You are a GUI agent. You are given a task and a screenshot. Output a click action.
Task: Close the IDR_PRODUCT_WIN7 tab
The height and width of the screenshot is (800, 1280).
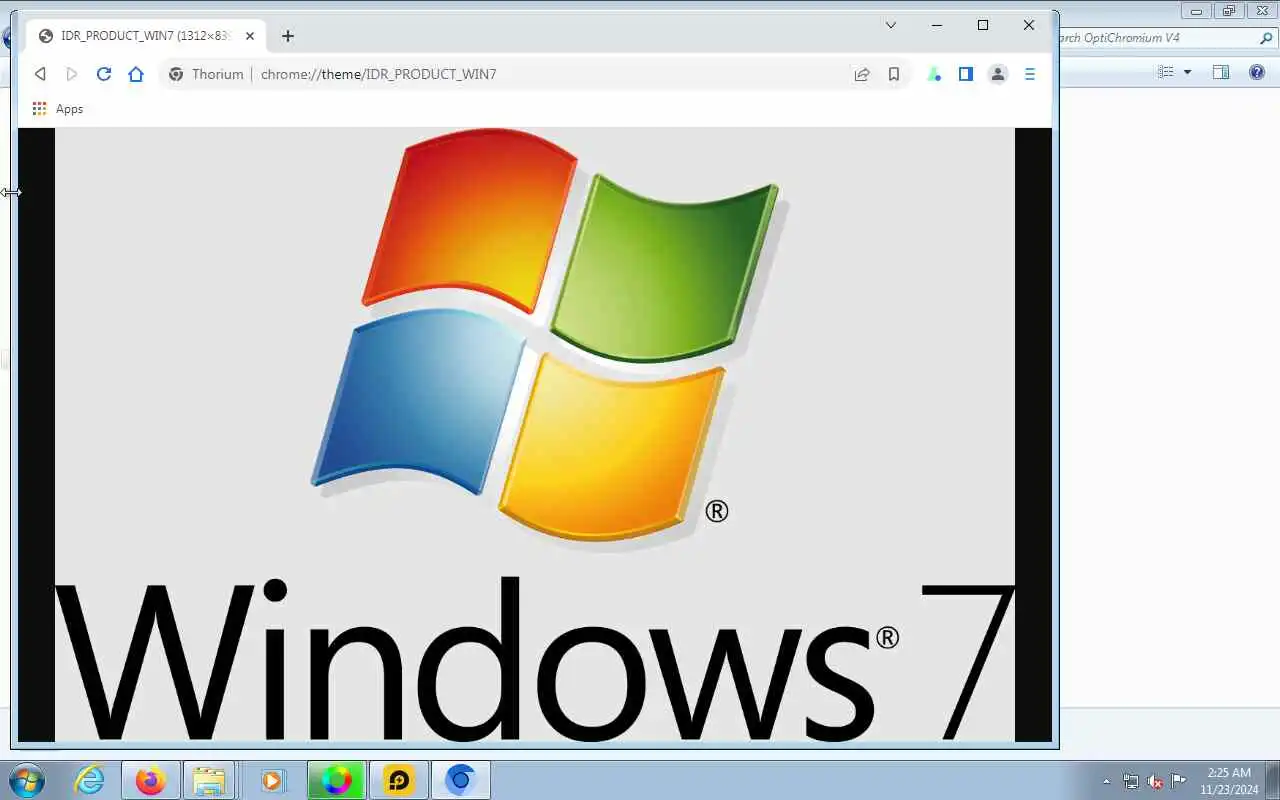[250, 36]
